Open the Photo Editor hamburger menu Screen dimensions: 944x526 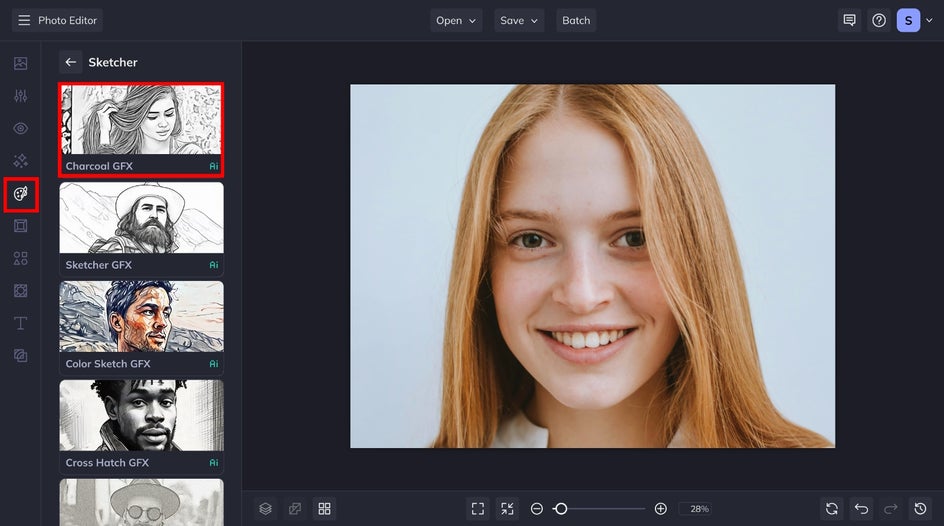click(24, 20)
